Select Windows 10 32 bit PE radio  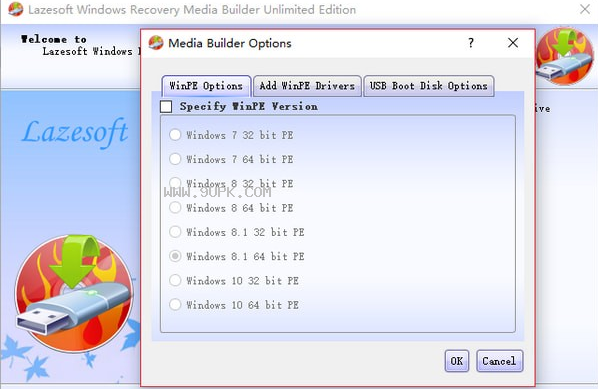(x=175, y=280)
